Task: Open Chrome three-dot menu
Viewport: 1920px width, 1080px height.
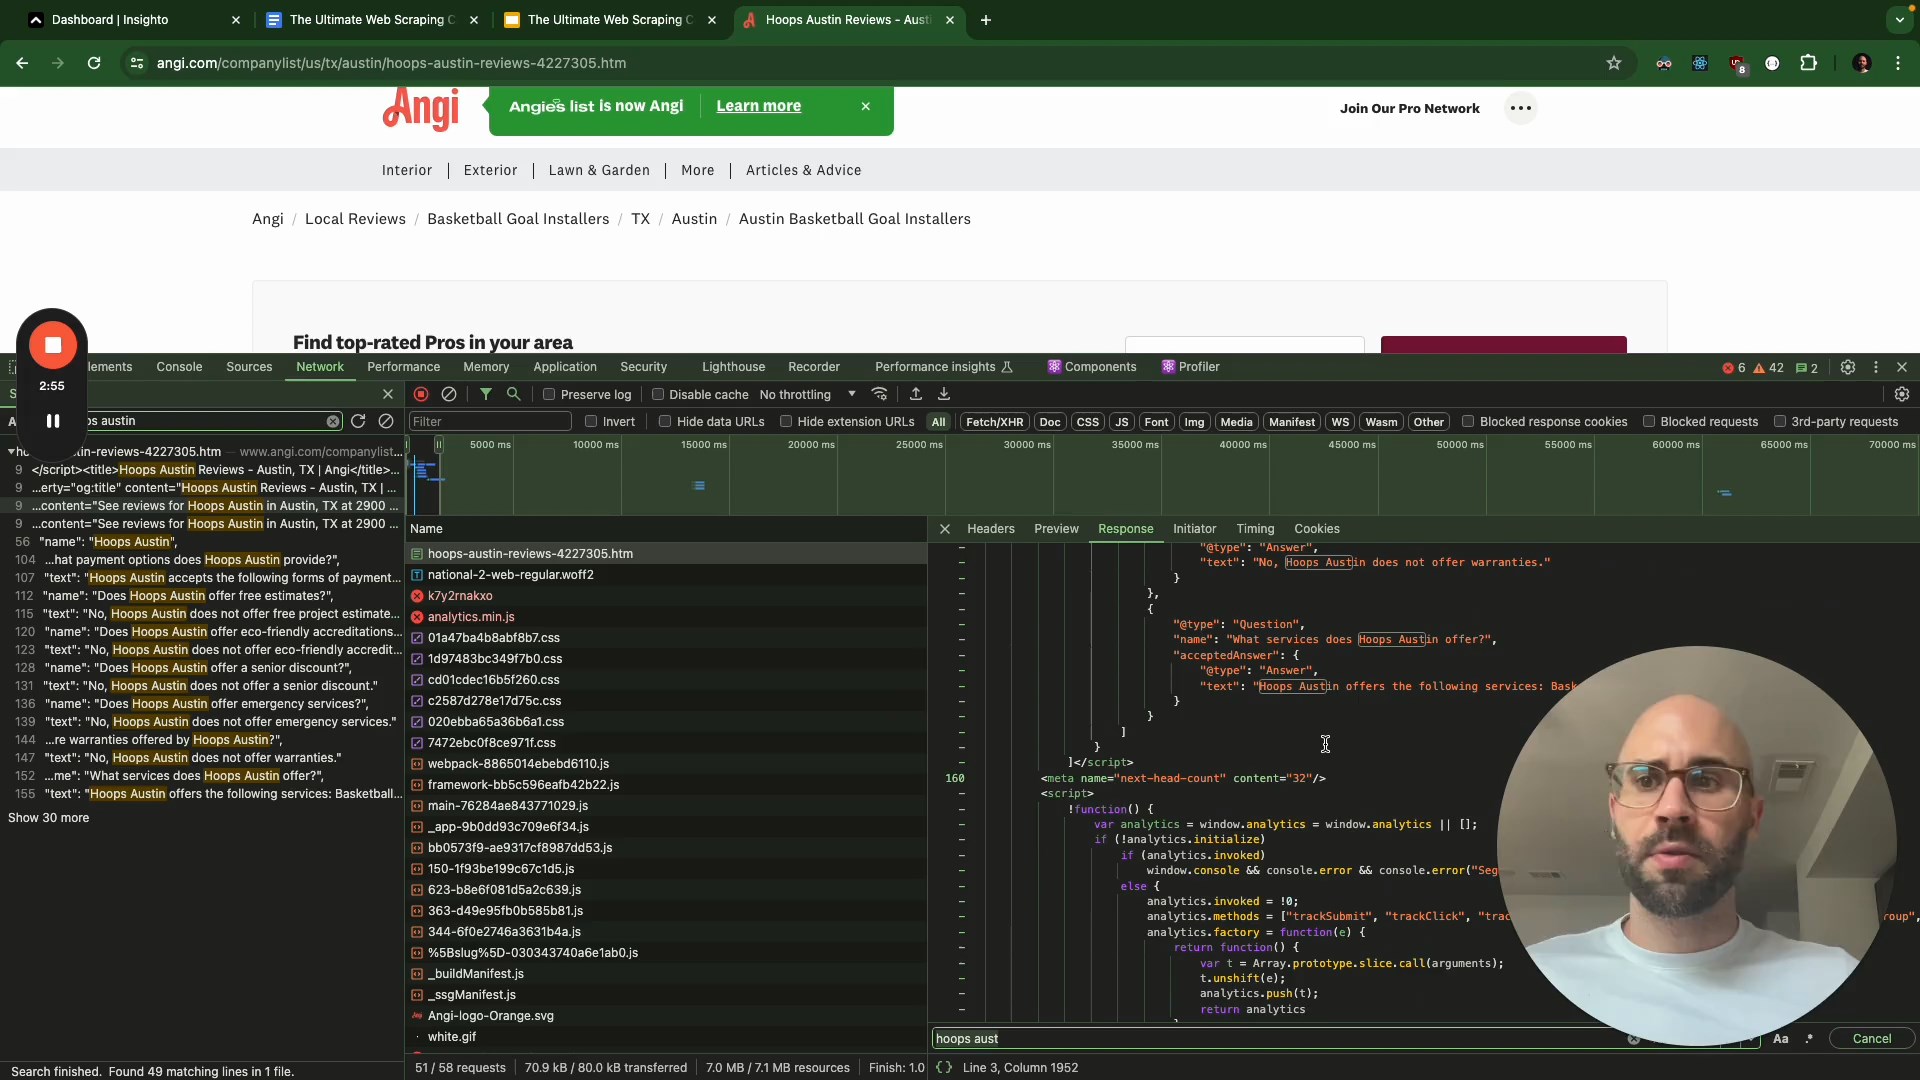Action: [x=1898, y=63]
